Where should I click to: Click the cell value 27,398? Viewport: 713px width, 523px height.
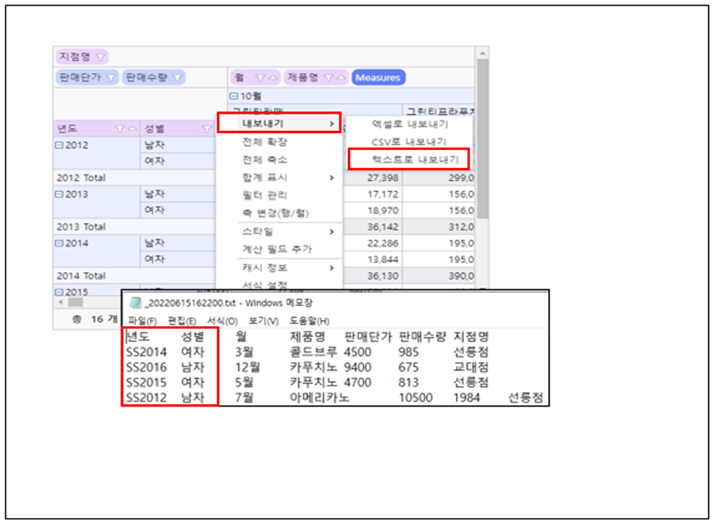tap(383, 178)
